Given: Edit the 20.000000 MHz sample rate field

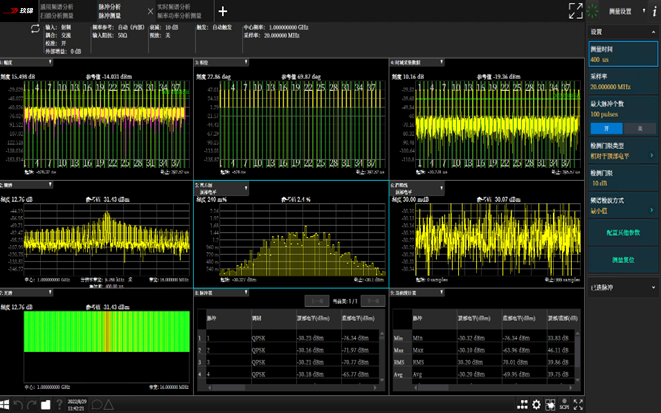Looking at the screenshot, I should pos(623,81).
